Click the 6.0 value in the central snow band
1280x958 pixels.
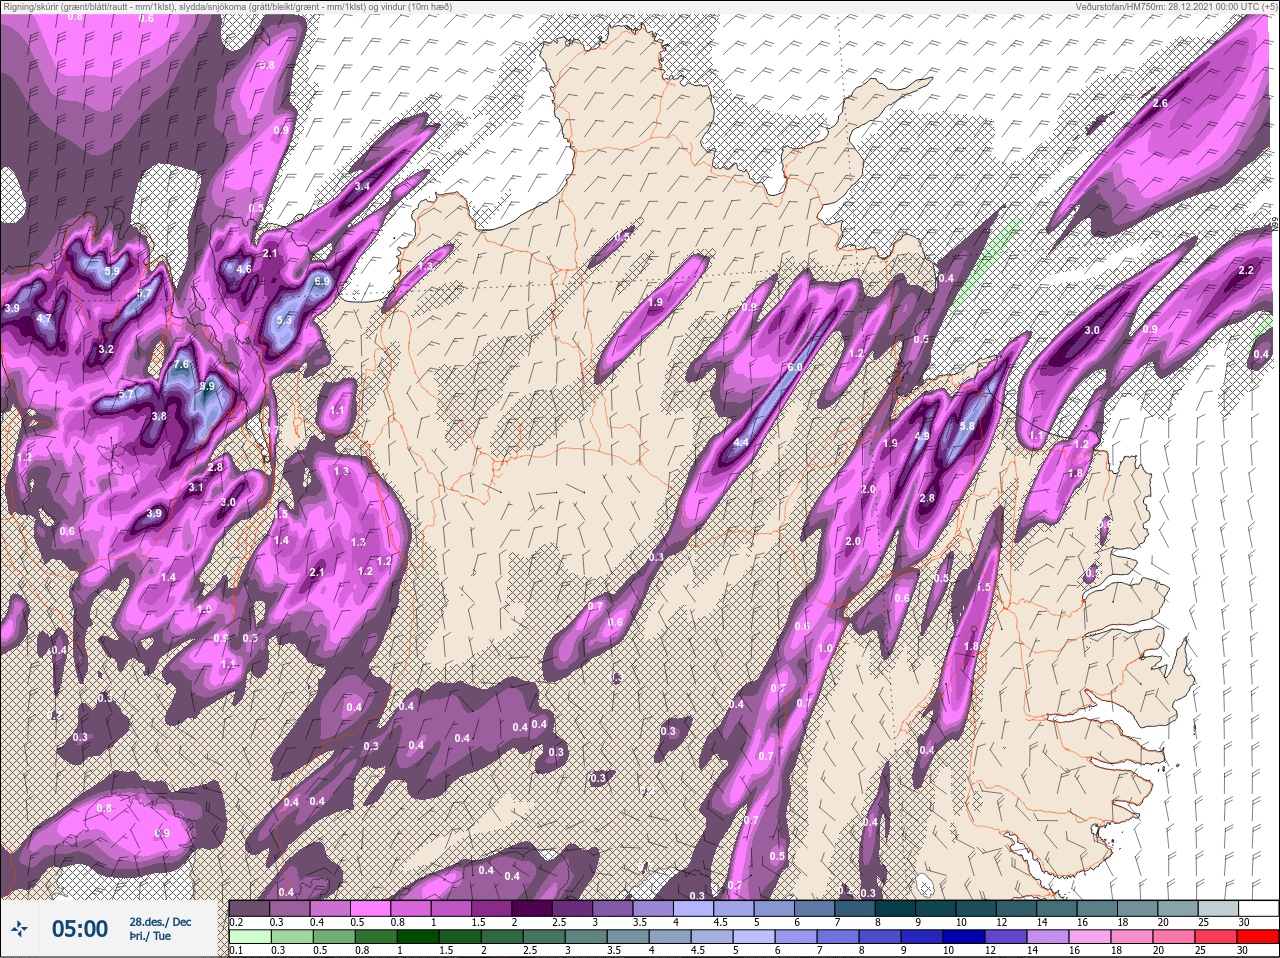coord(795,368)
